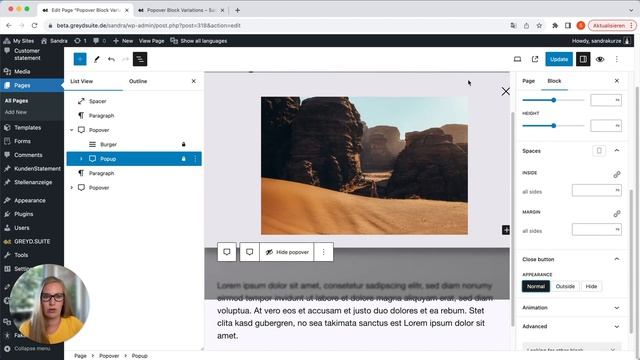Click the first popover icon in block toolbar
This screenshot has width=640, height=360.
[227, 252]
